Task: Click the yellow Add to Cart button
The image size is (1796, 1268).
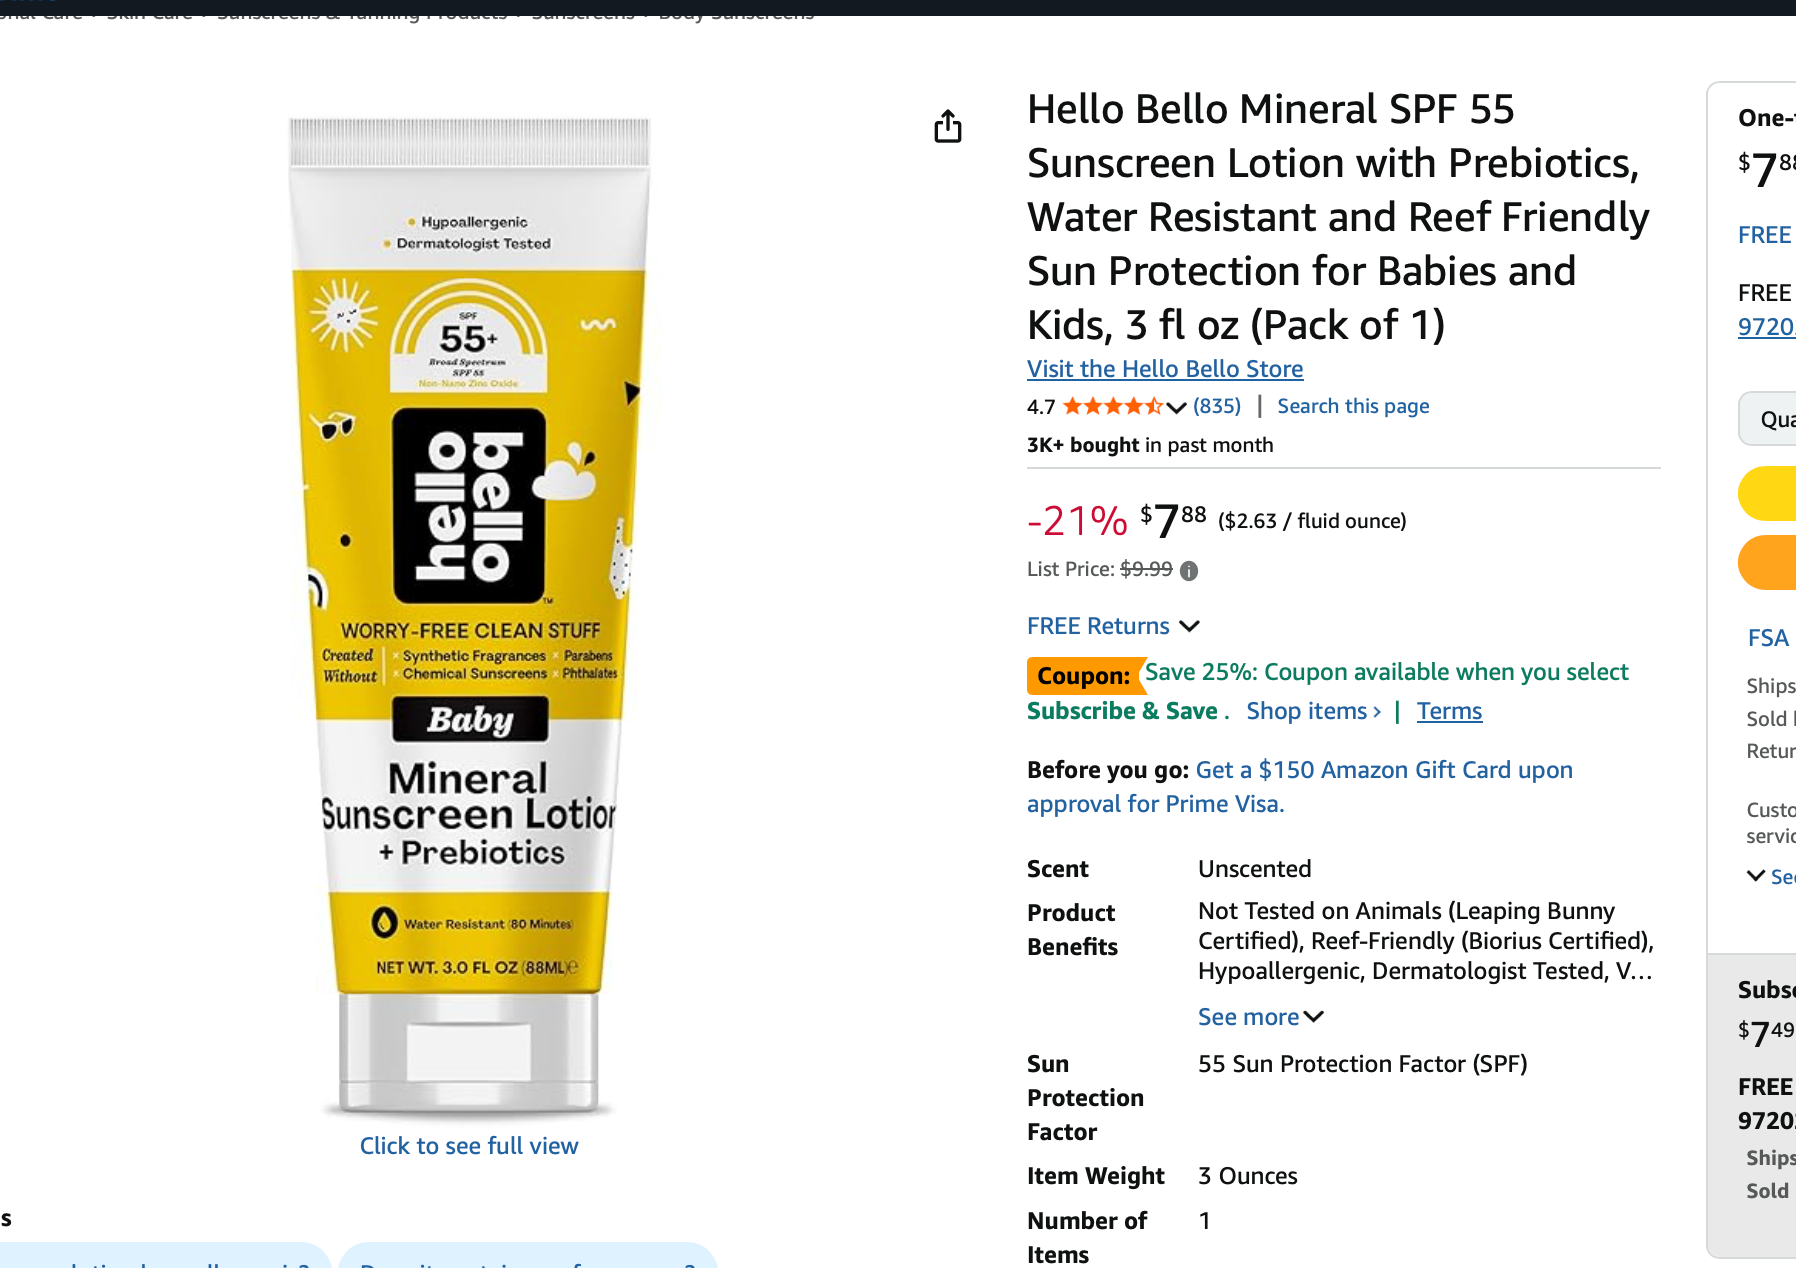Action: tap(1768, 493)
